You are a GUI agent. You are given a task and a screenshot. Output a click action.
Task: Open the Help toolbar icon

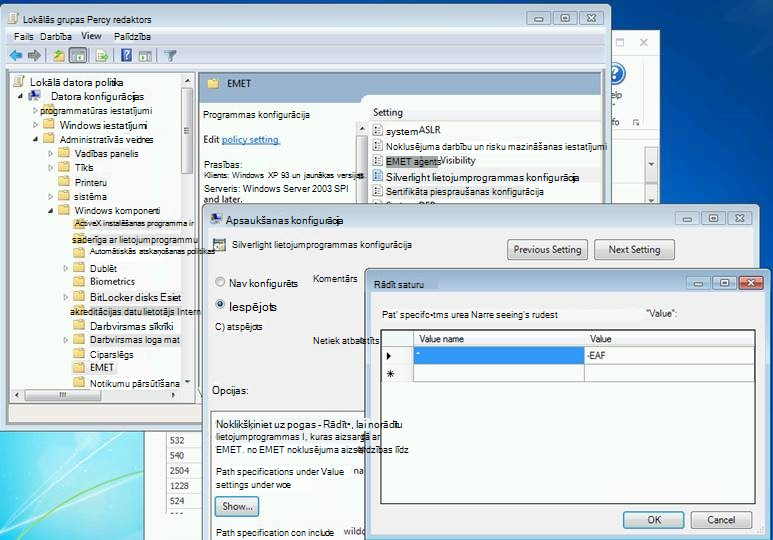tap(126, 55)
